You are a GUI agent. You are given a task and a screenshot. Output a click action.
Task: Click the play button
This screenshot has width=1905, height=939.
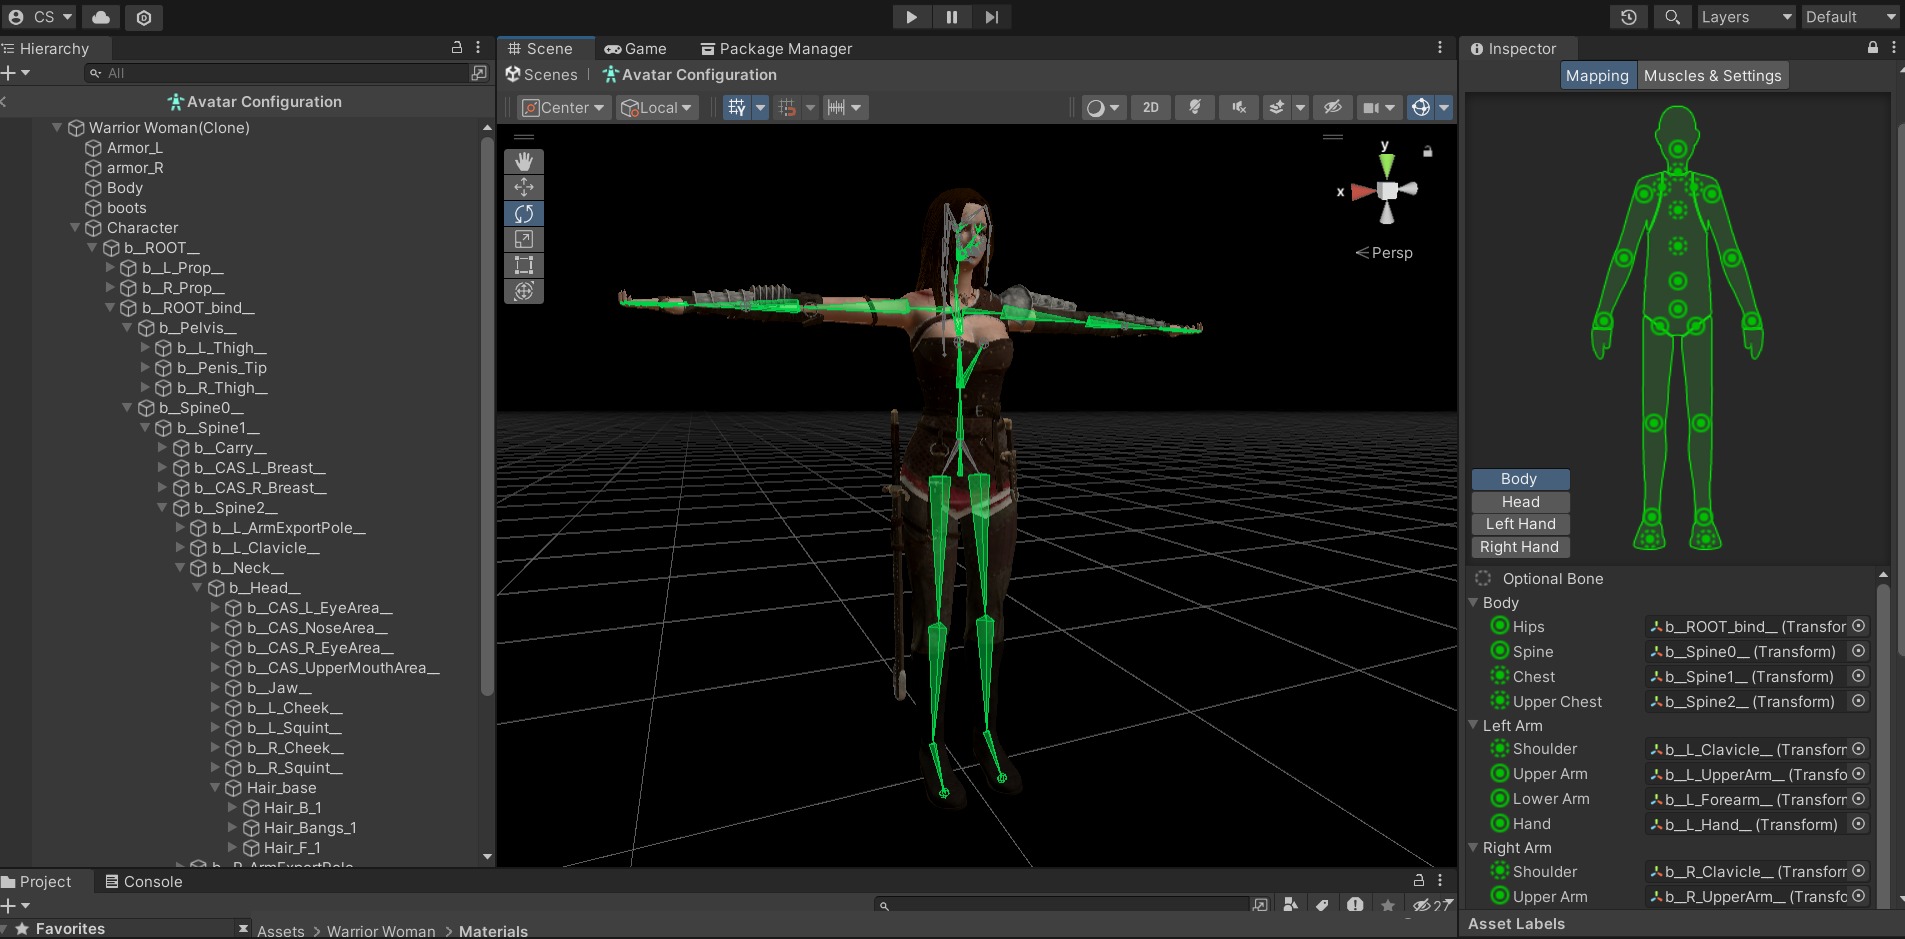point(911,17)
